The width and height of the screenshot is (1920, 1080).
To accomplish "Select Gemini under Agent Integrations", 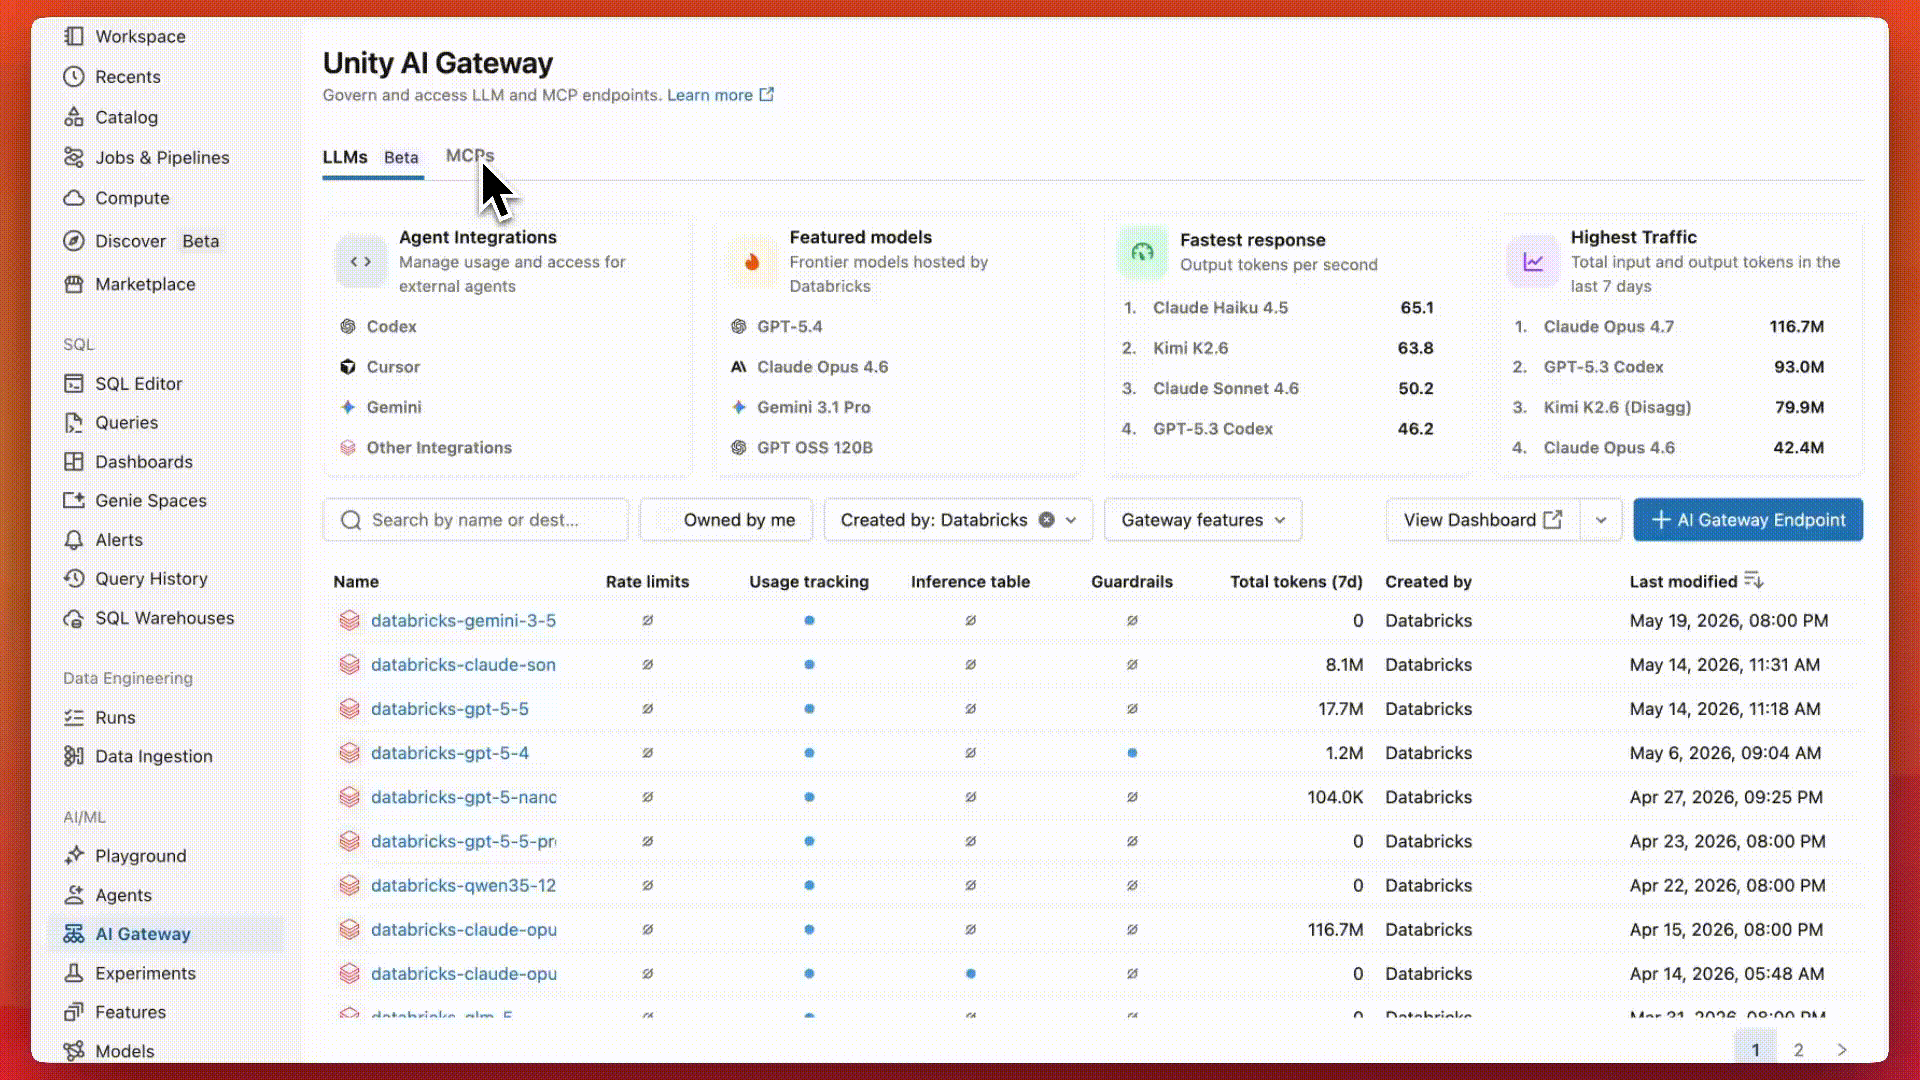I will click(x=394, y=407).
